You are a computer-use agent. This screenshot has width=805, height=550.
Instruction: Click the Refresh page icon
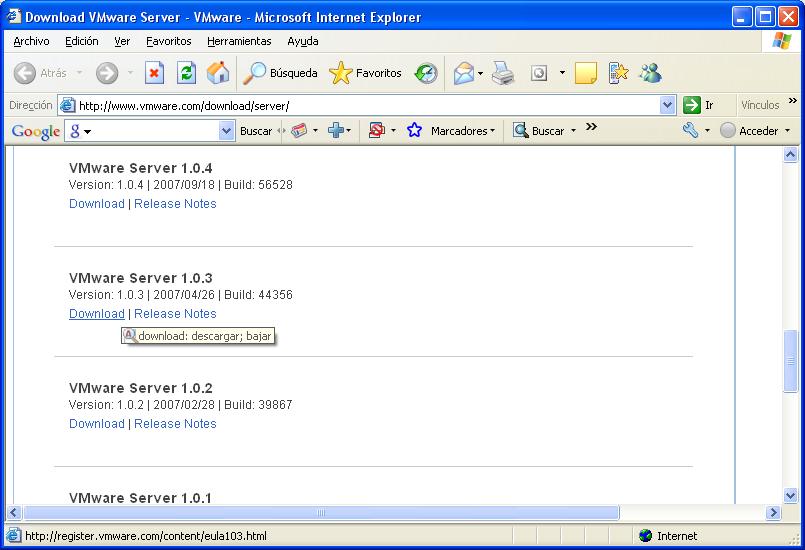point(186,73)
